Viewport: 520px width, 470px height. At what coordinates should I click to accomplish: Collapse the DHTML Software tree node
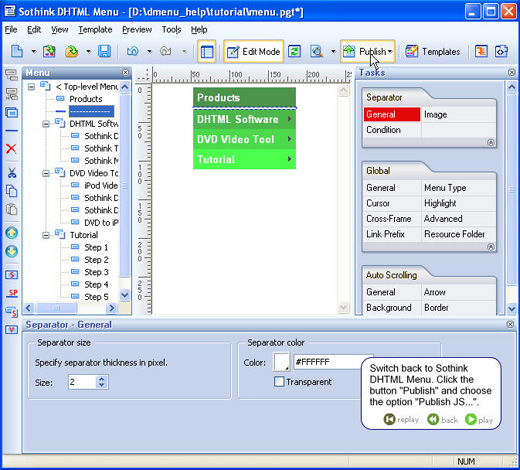pos(46,124)
